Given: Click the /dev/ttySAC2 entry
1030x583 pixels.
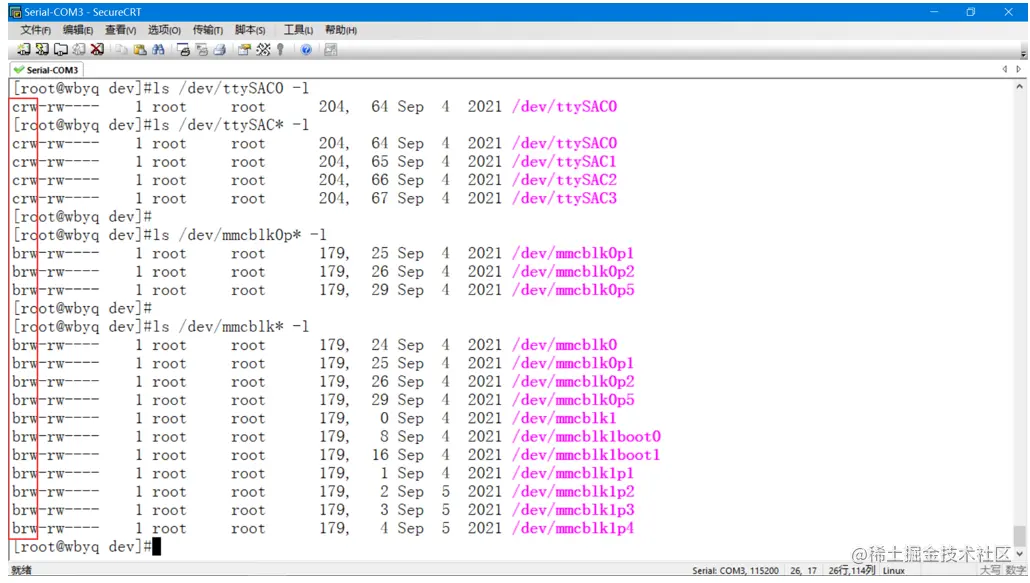Looking at the screenshot, I should click(564, 180).
